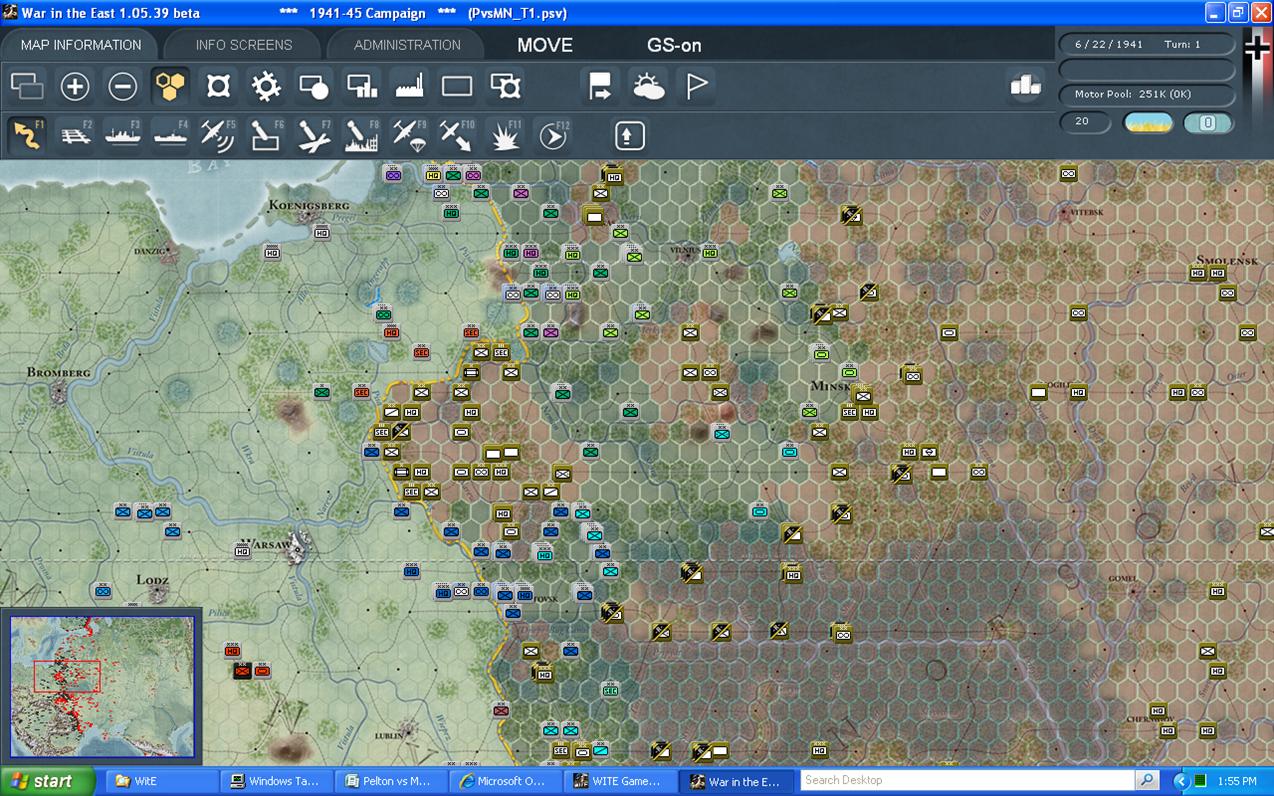Zoom out the map with minus icon
Screen dimensions: 1274x796
(x=122, y=86)
